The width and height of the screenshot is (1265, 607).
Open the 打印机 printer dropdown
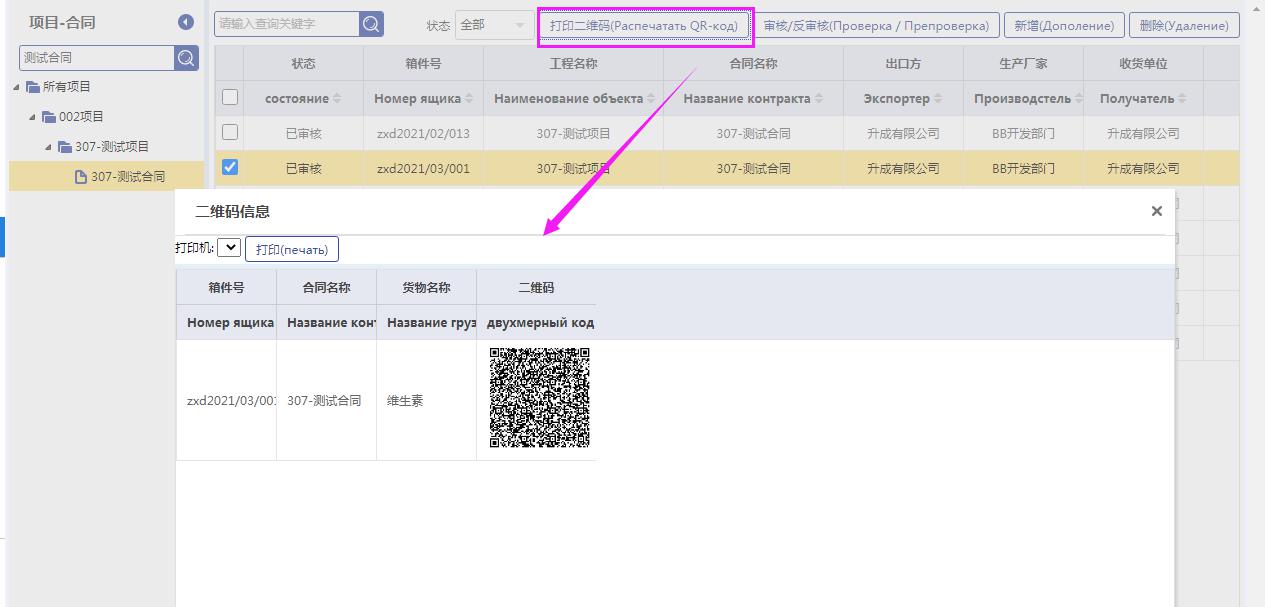point(228,247)
